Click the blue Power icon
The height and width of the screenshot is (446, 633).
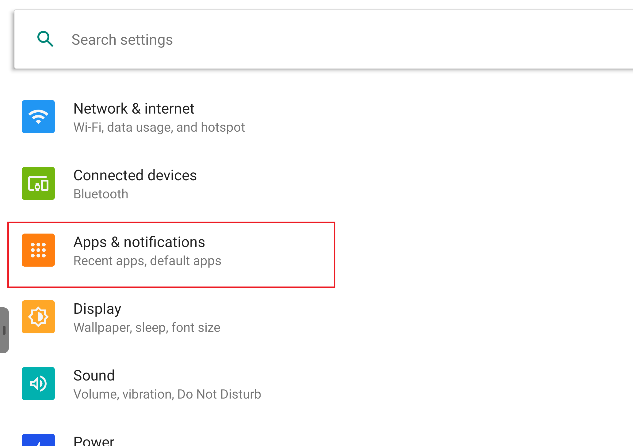(38, 440)
